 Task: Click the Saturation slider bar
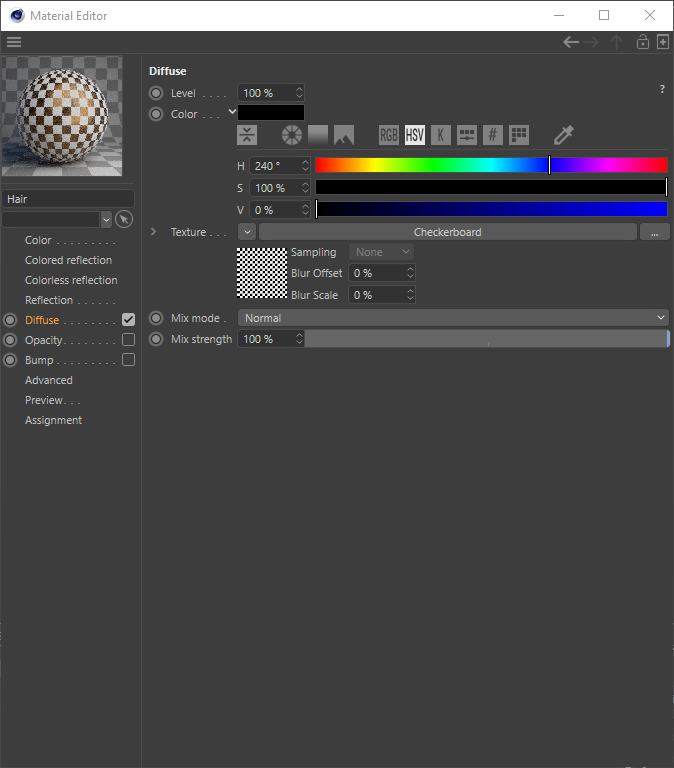[x=491, y=187]
